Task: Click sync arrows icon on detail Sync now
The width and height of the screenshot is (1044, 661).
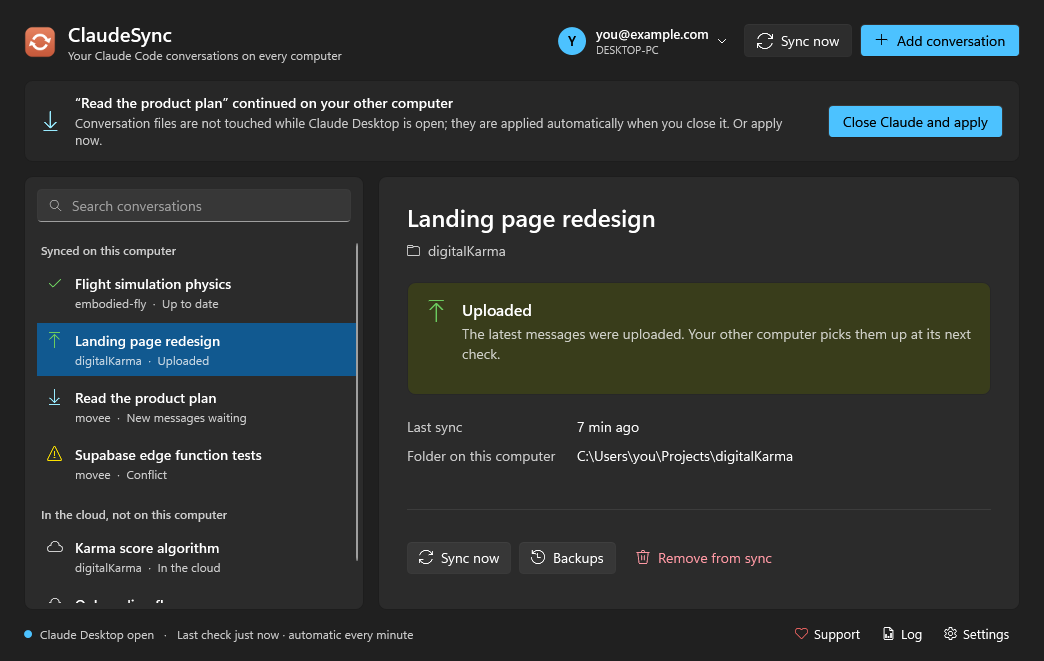Action: coord(425,557)
